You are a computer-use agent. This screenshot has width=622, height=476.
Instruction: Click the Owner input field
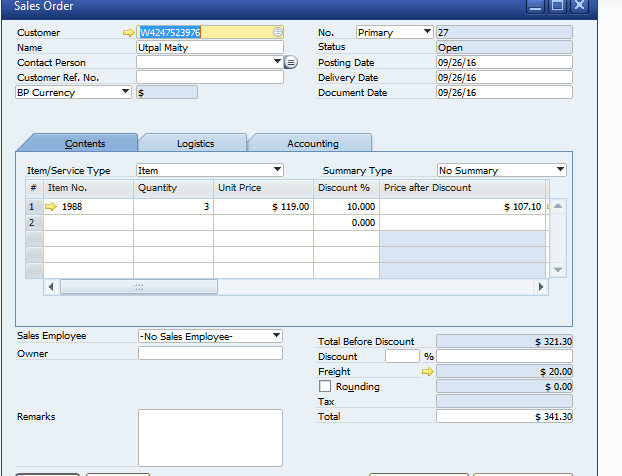(x=210, y=353)
